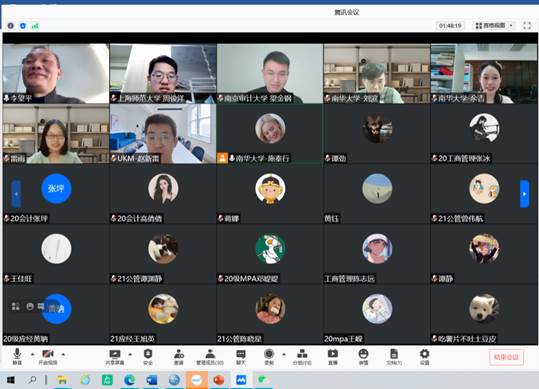The height and width of the screenshot is (389, 539).
Task: Open the Share Screen tool
Action: (x=115, y=356)
